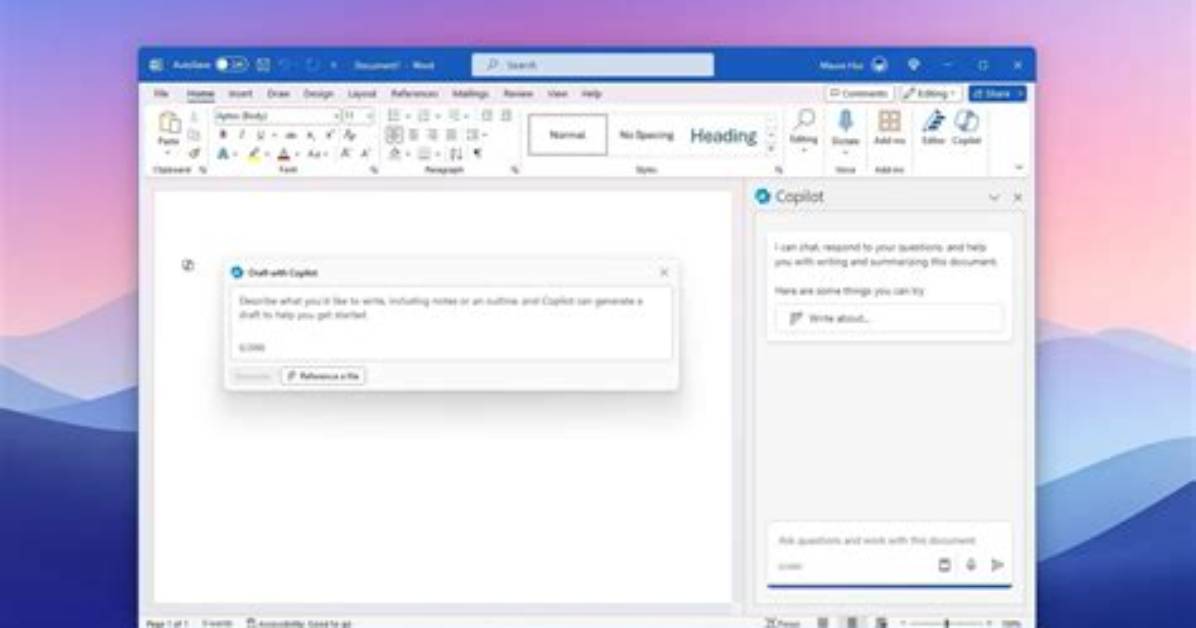Click the Format Painter brush icon
This screenshot has width=1196, height=628.
(x=194, y=153)
